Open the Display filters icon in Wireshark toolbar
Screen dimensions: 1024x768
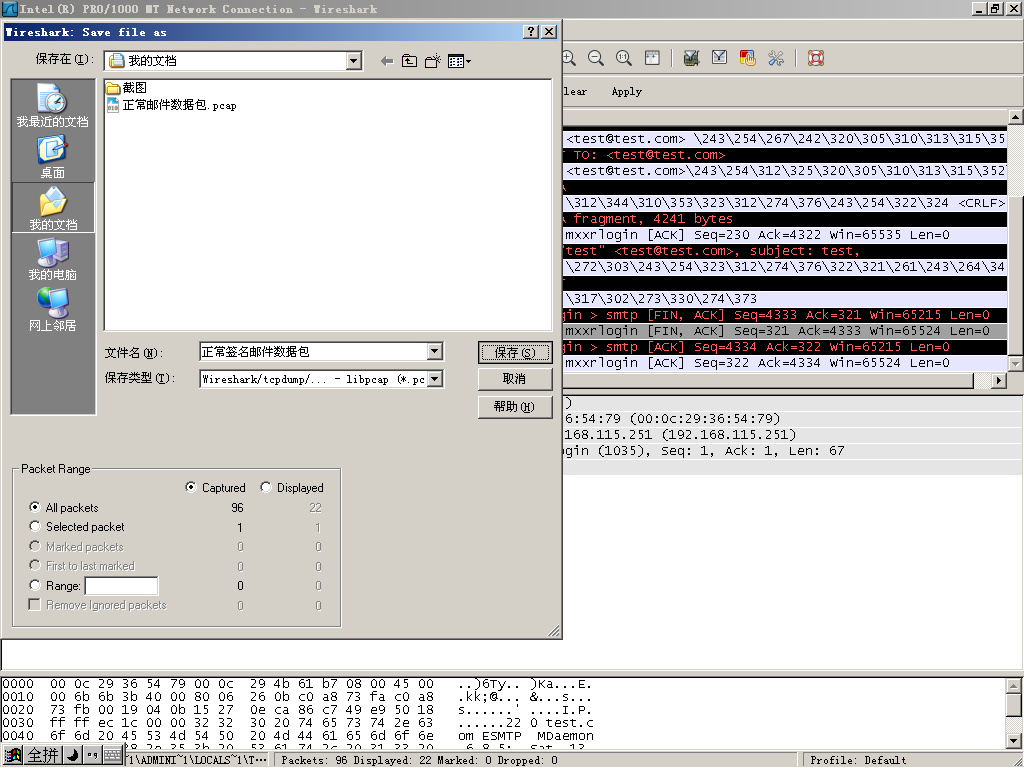(719, 58)
